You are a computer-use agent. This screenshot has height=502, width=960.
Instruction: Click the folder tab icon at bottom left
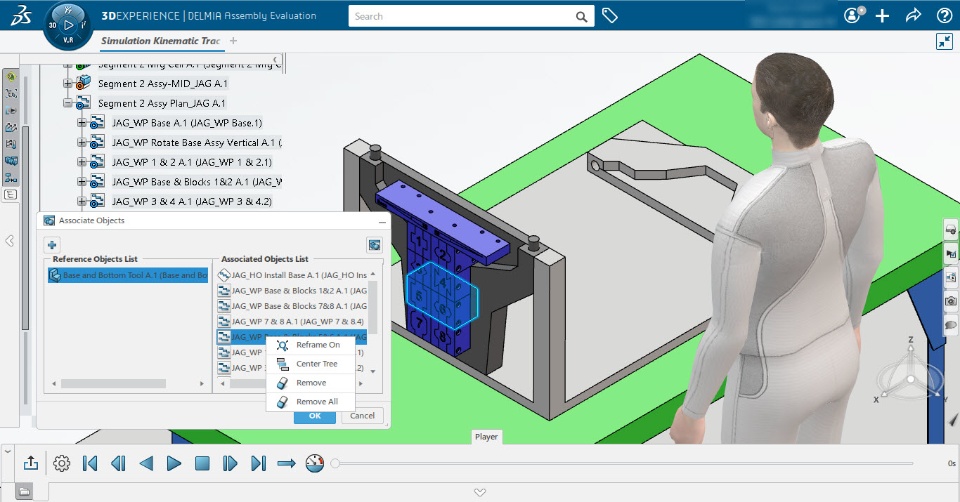pyautogui.click(x=24, y=491)
